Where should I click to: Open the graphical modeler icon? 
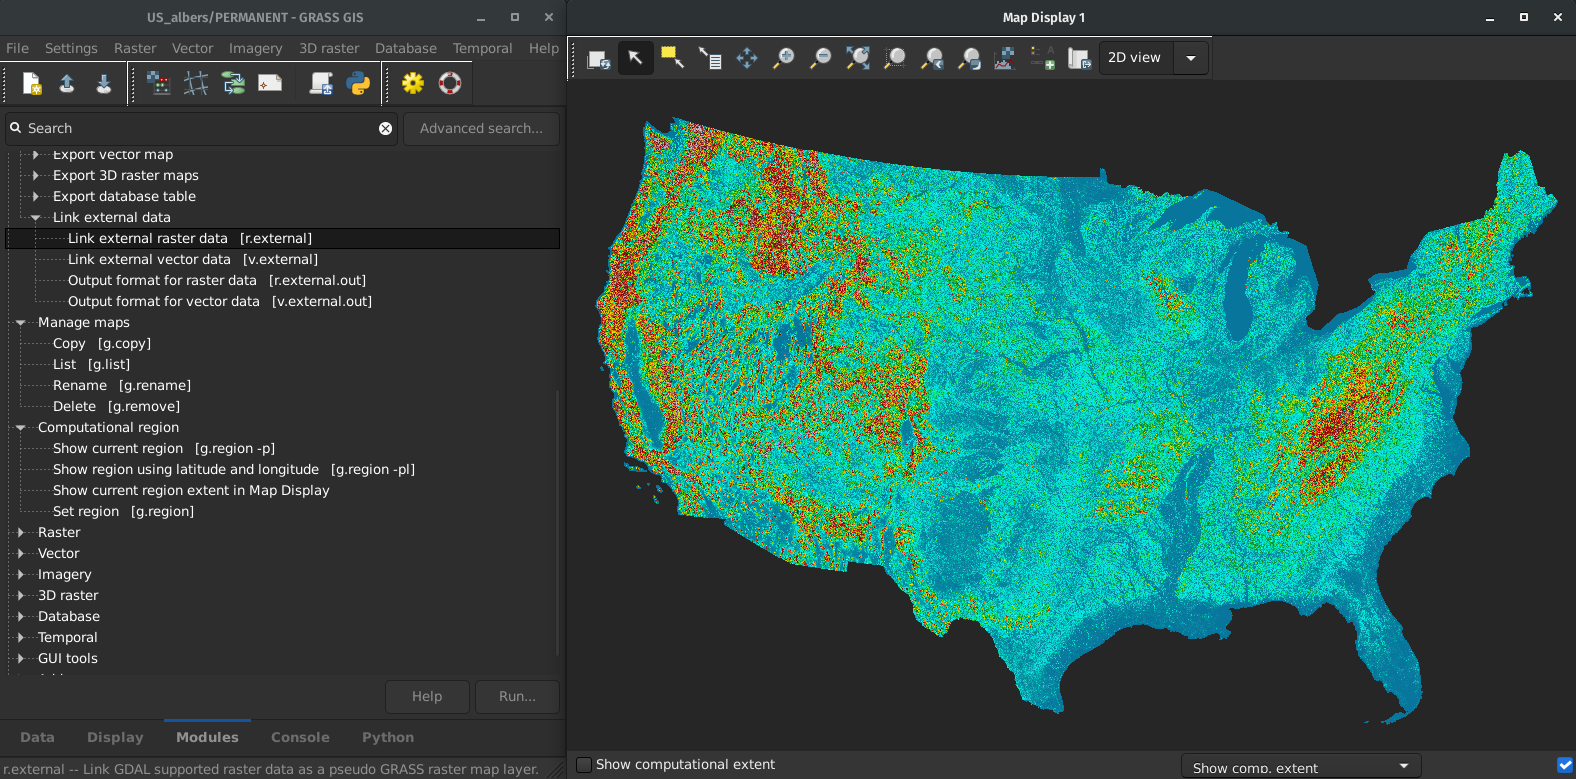click(x=233, y=84)
